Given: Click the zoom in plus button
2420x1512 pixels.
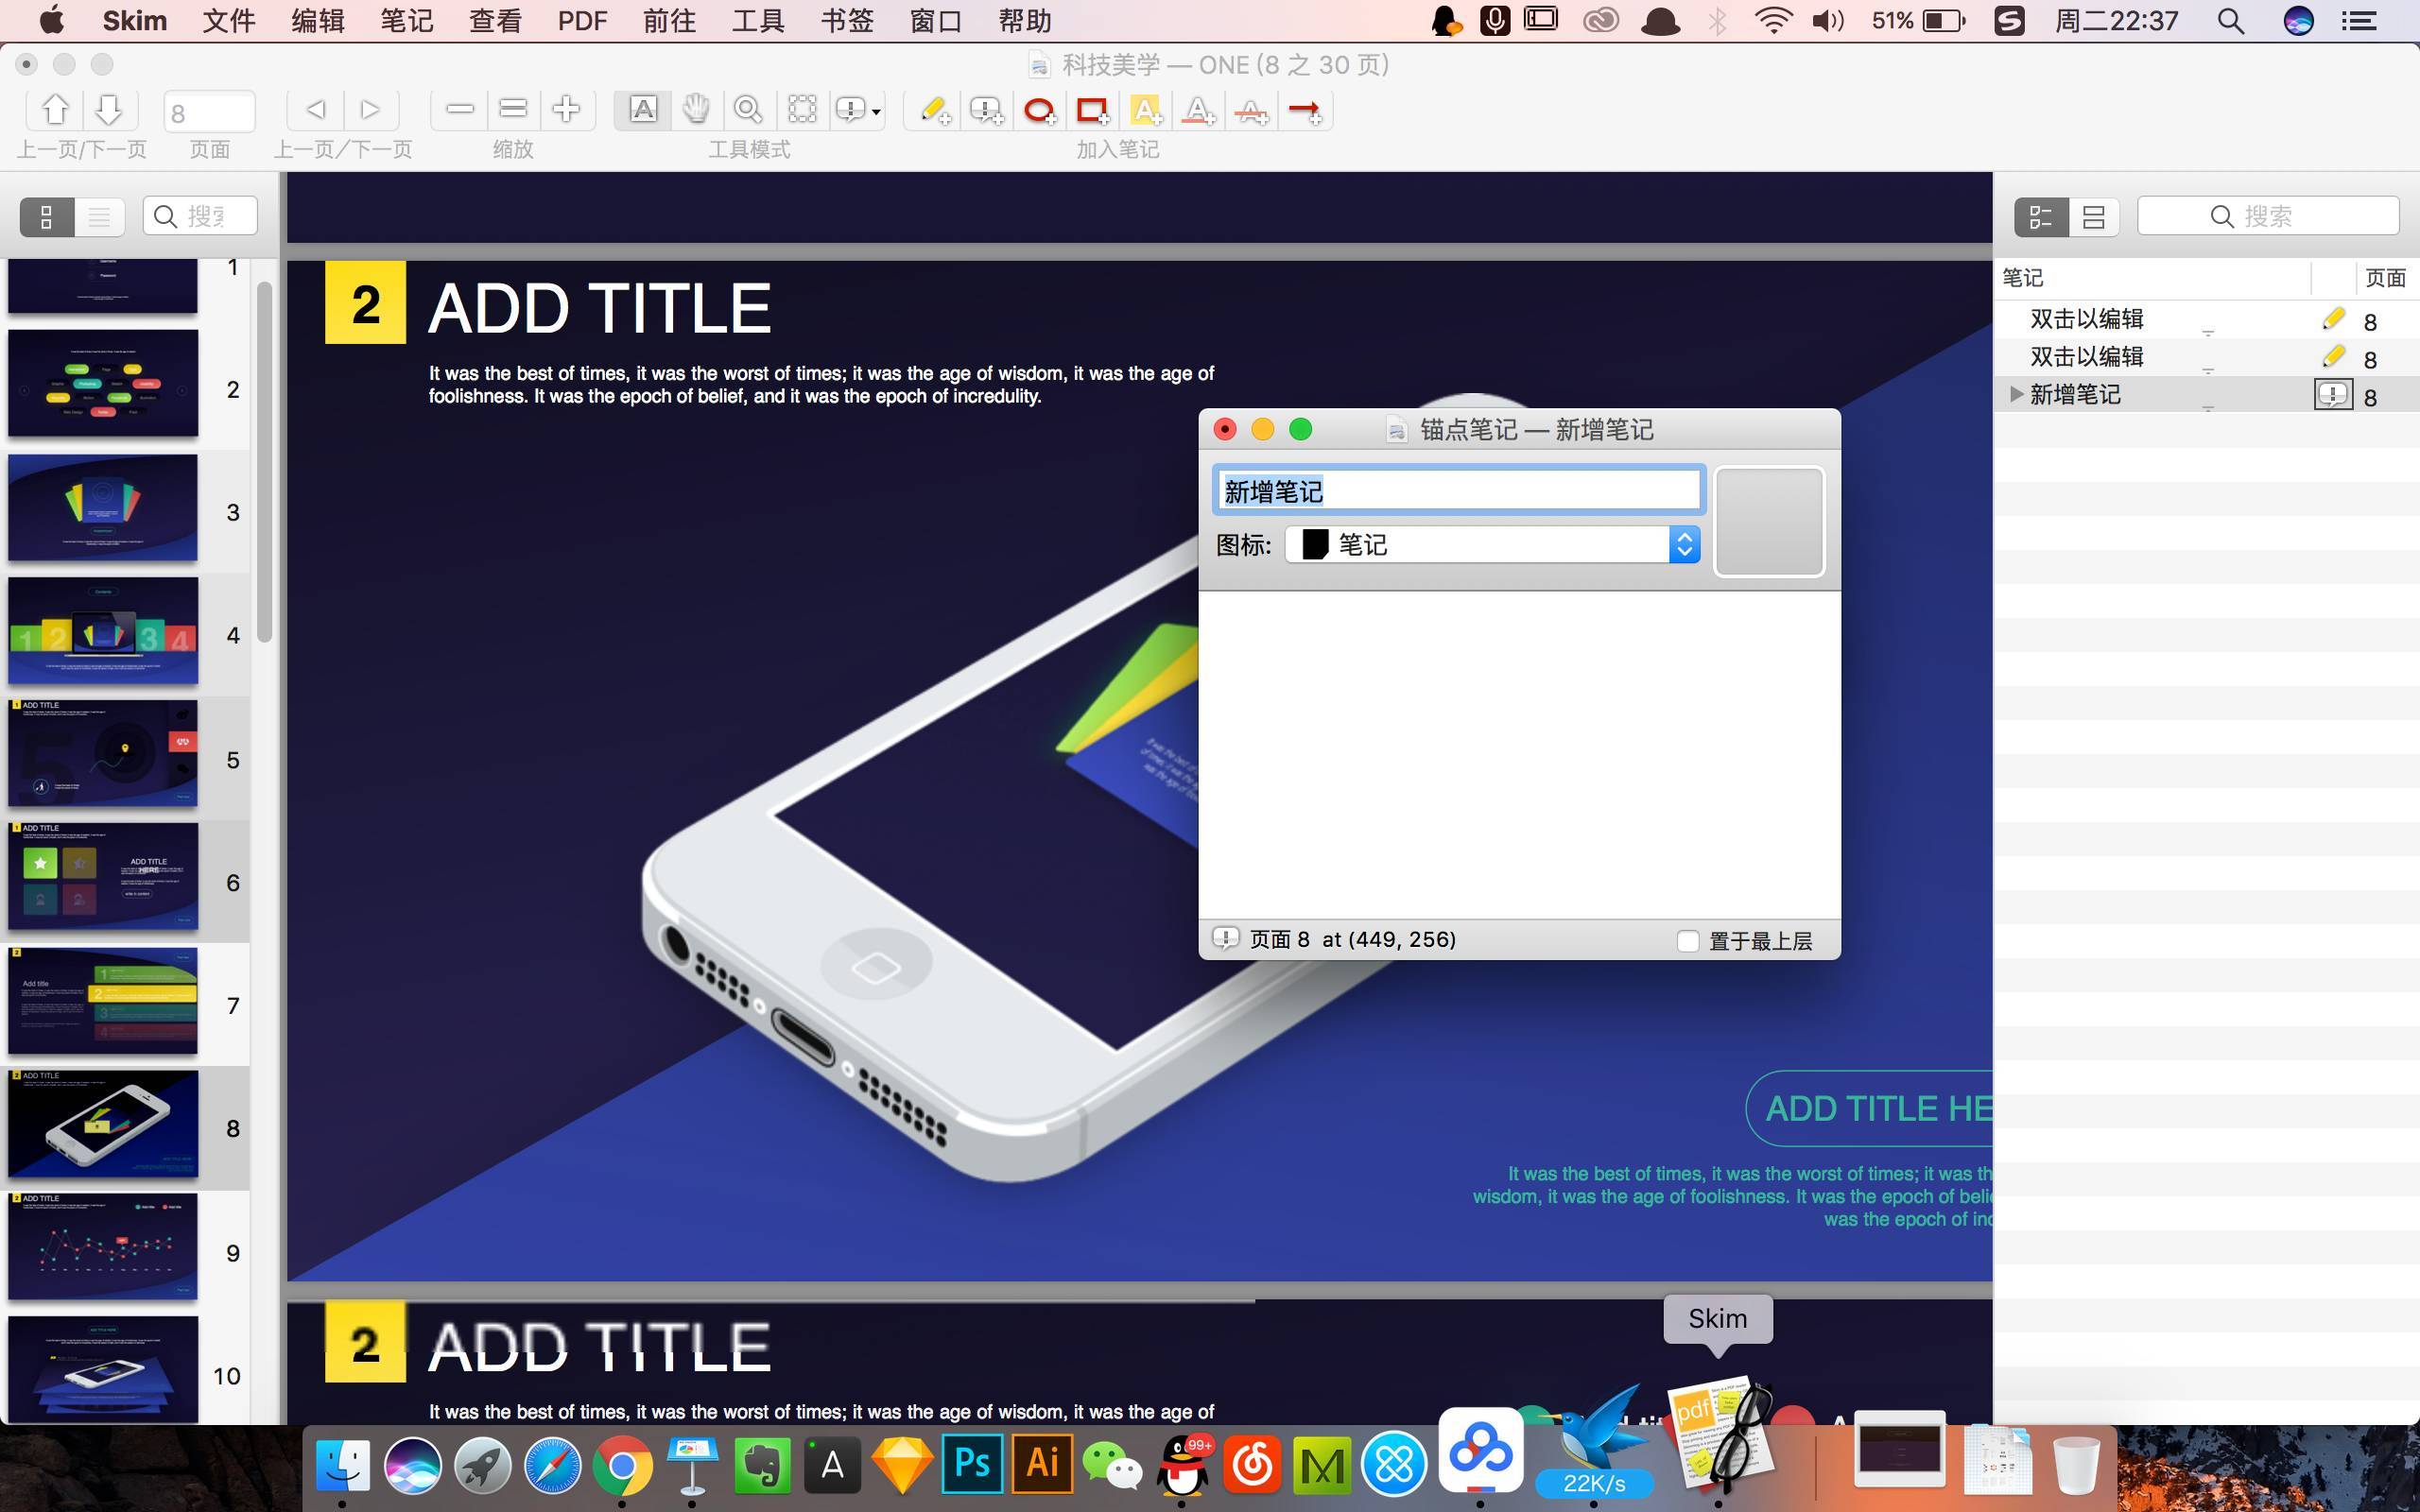Looking at the screenshot, I should pyautogui.click(x=566, y=109).
